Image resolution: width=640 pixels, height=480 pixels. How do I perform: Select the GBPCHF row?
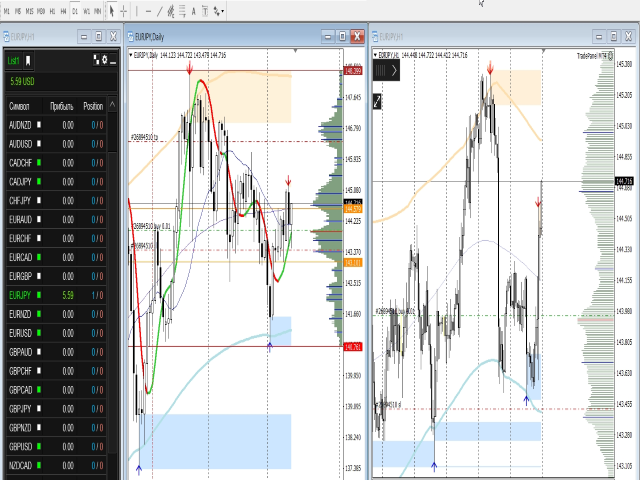[56, 371]
